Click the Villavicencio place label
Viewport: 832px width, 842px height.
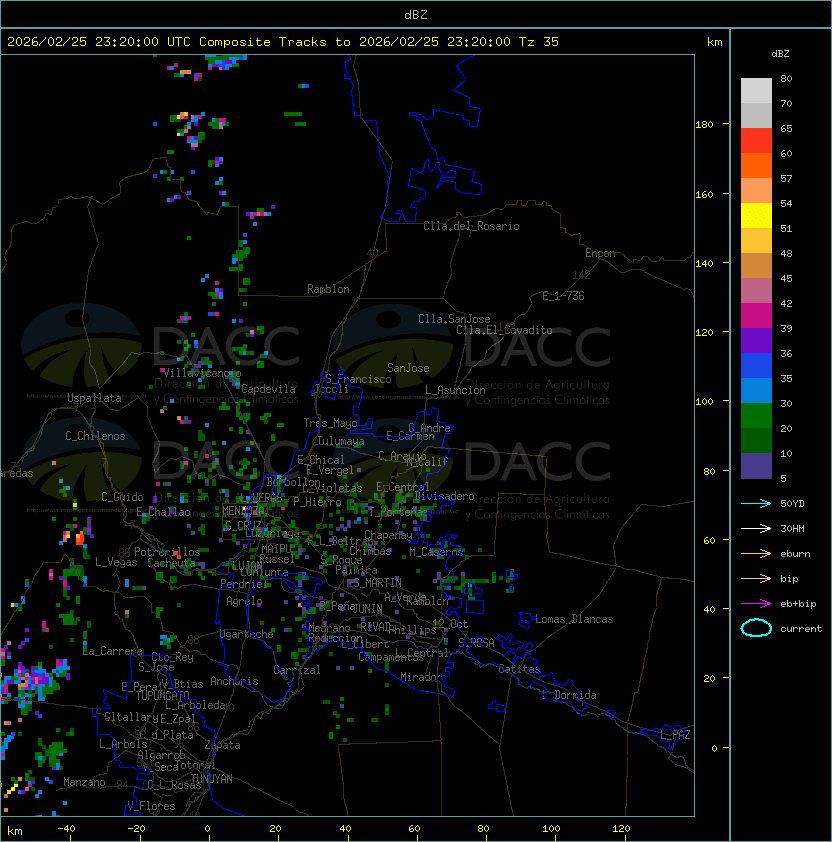(202, 373)
